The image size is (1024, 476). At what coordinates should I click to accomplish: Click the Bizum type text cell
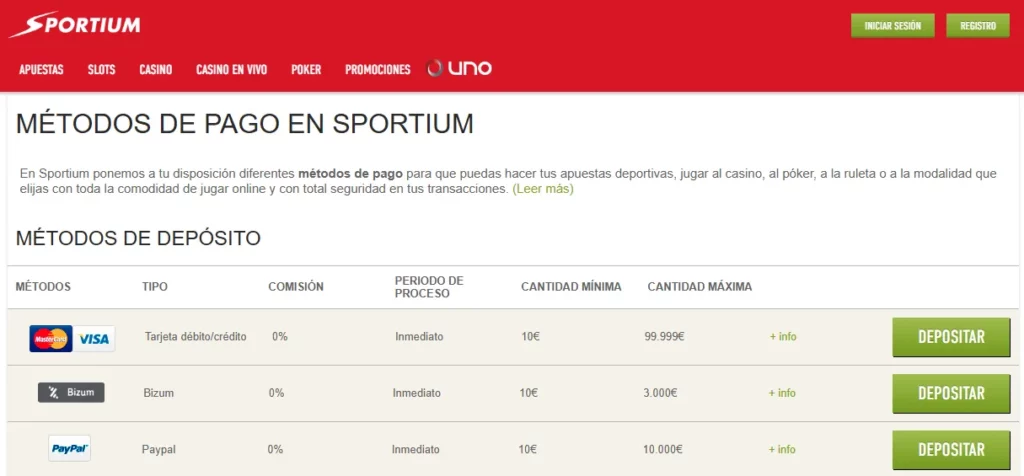[x=159, y=393]
